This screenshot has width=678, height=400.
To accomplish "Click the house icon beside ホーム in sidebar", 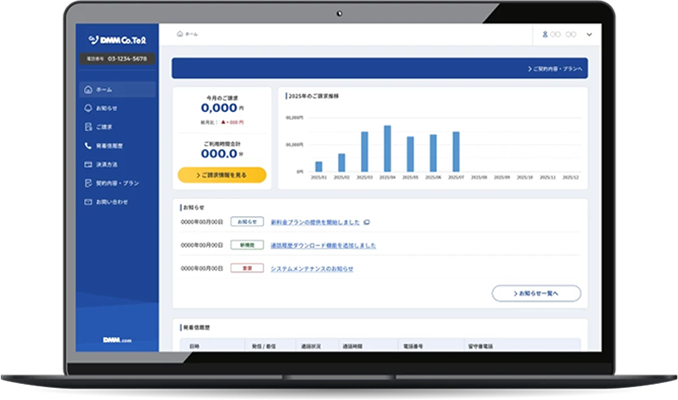I will click(88, 90).
